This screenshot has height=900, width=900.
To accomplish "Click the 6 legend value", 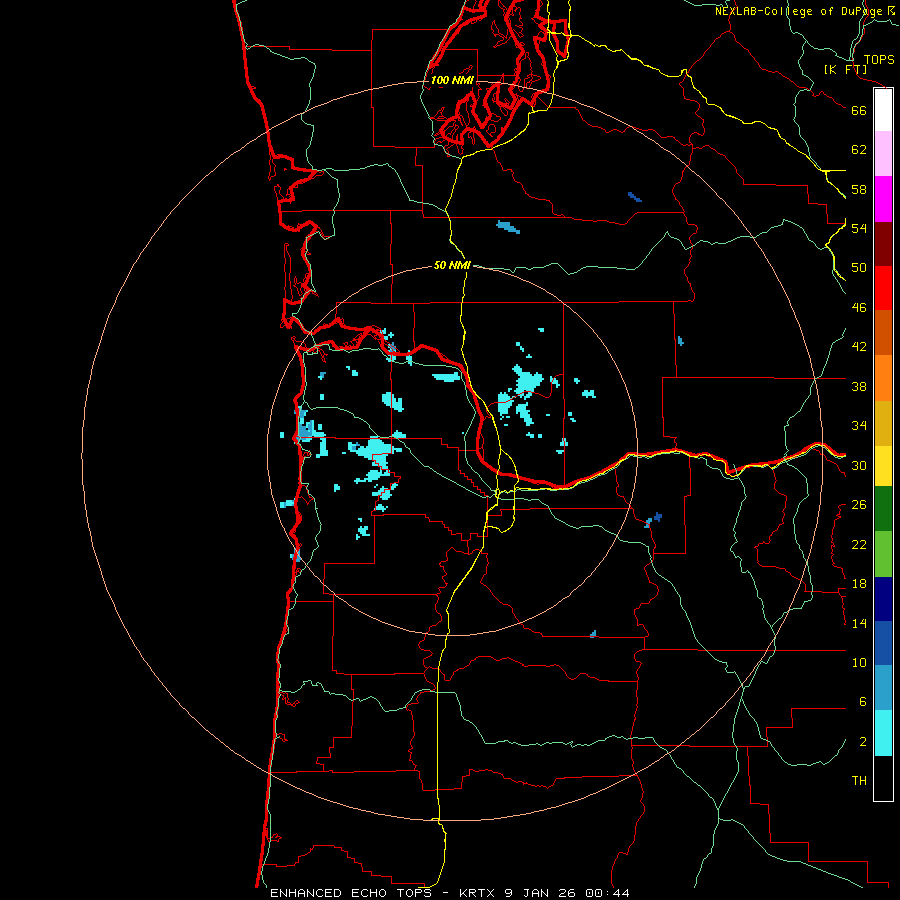I will pyautogui.click(x=863, y=701).
